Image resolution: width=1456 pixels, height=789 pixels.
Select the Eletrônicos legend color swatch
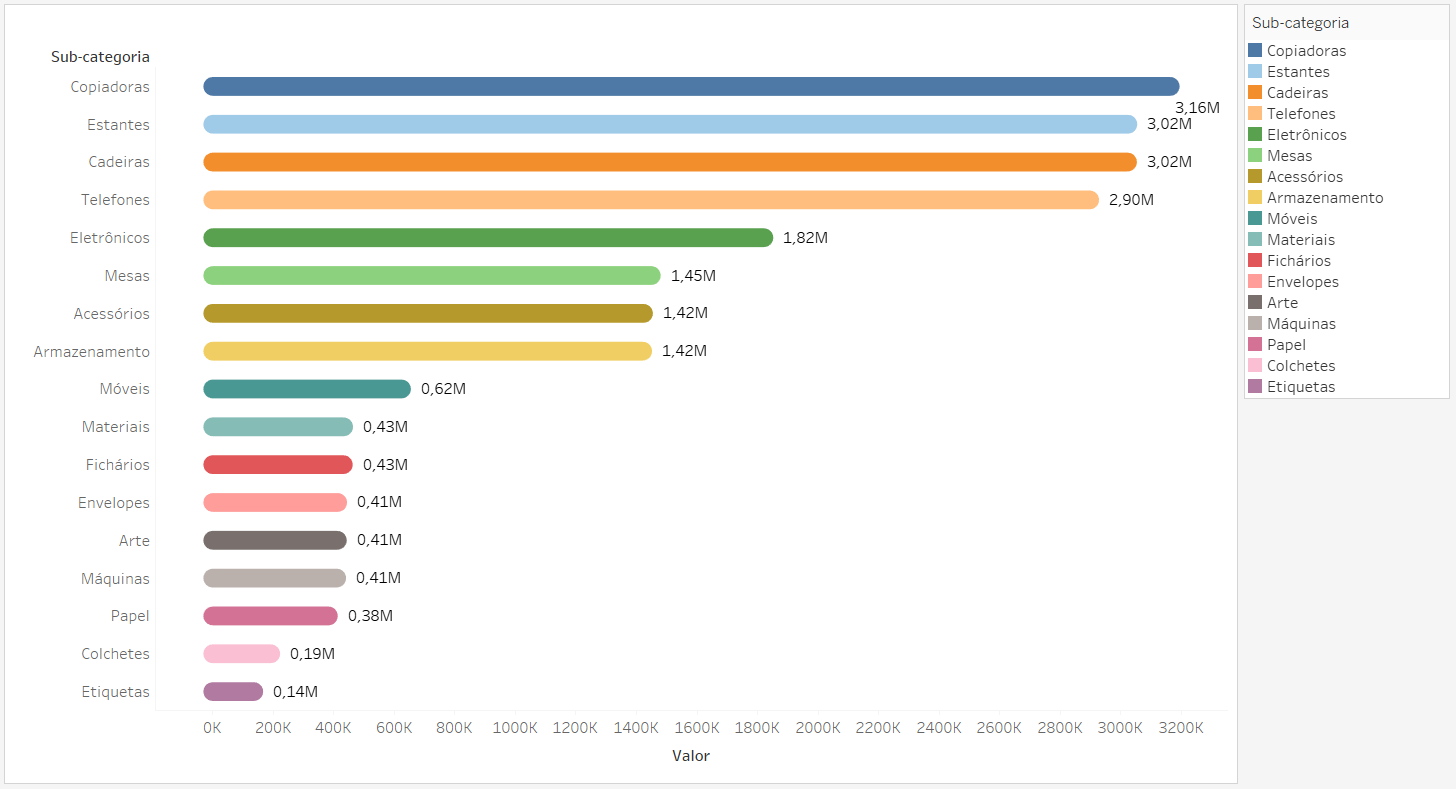(x=1255, y=134)
